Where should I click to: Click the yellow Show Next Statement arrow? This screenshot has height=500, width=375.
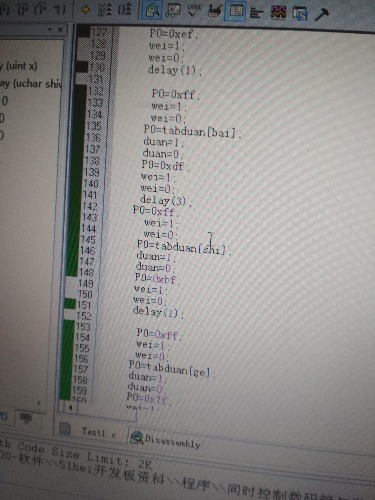tap(86, 10)
